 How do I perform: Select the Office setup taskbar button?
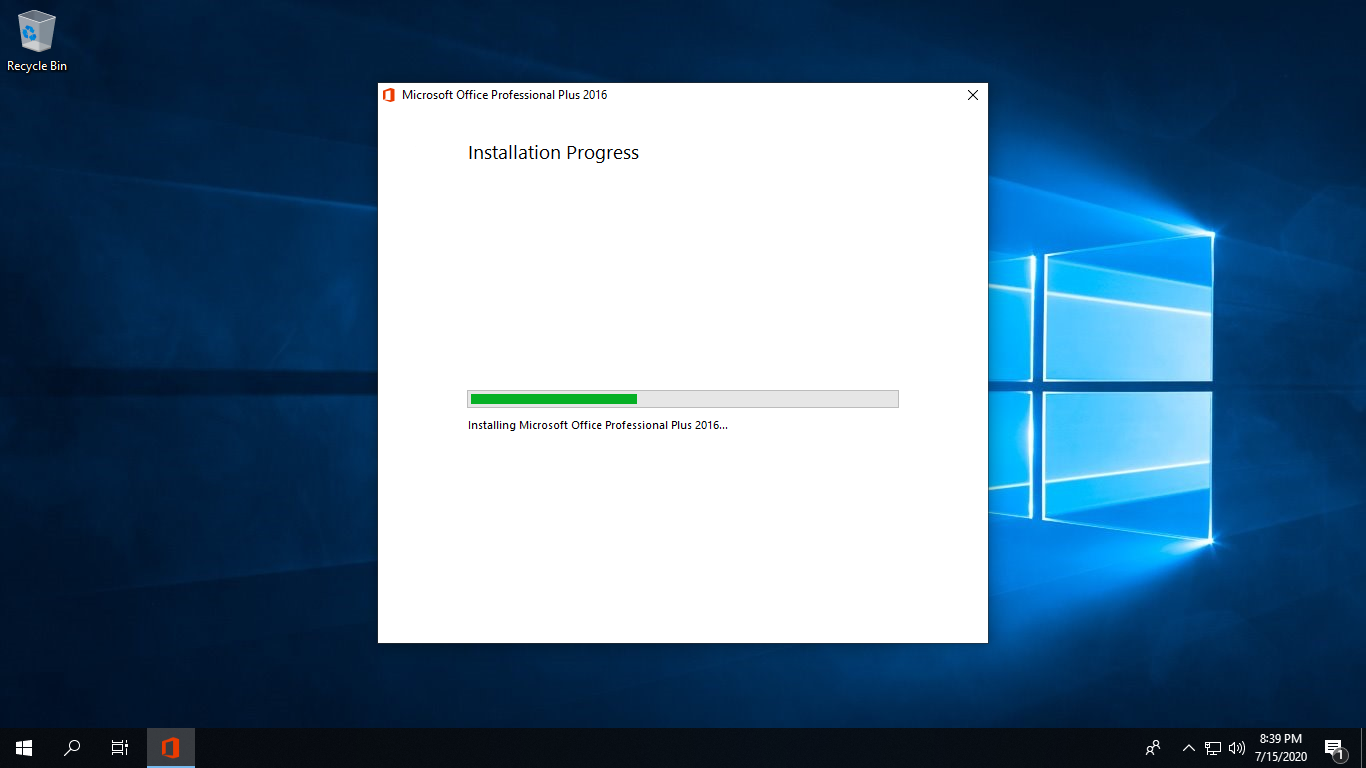(171, 748)
